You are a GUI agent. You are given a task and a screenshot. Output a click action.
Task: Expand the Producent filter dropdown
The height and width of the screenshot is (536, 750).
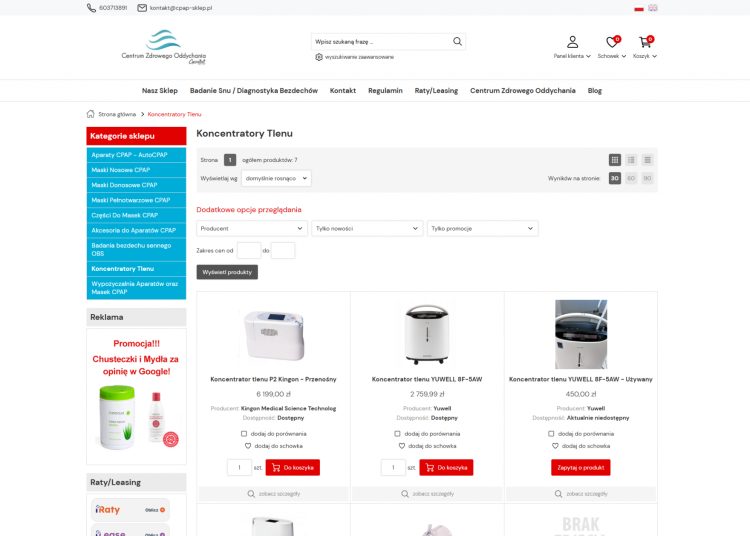pos(251,228)
